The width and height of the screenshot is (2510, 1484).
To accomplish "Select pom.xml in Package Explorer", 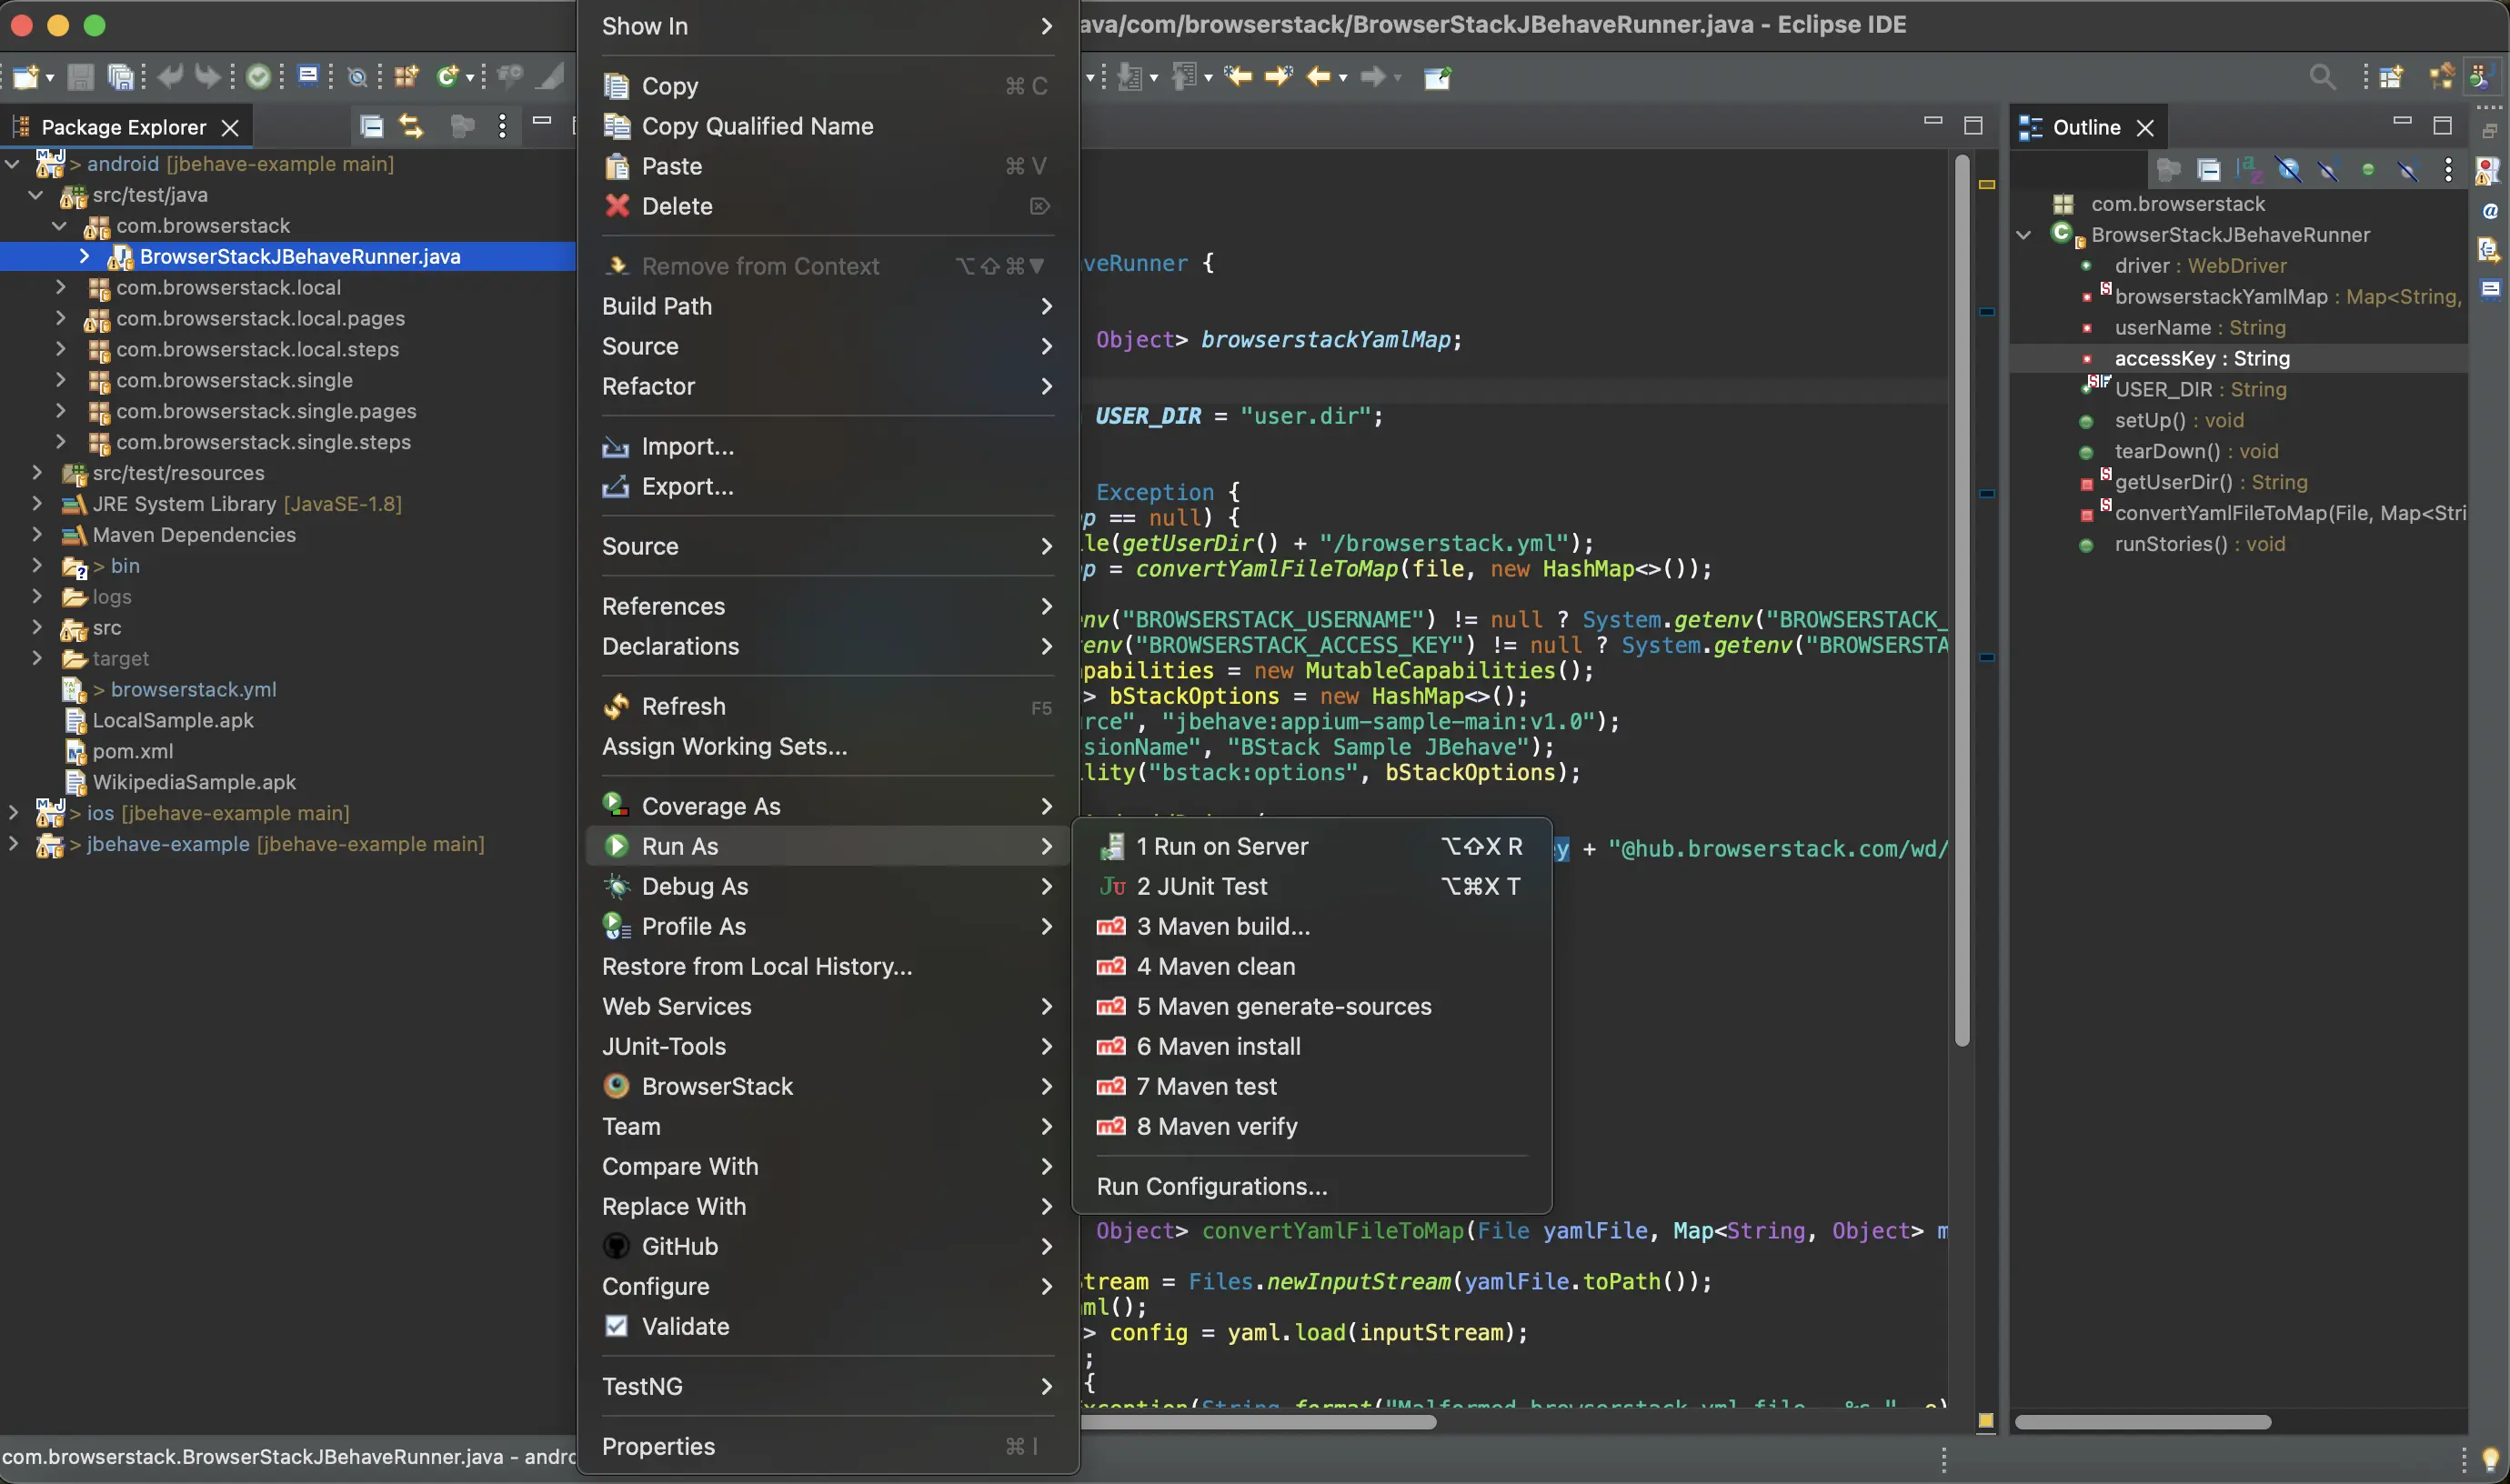I will [x=132, y=751].
